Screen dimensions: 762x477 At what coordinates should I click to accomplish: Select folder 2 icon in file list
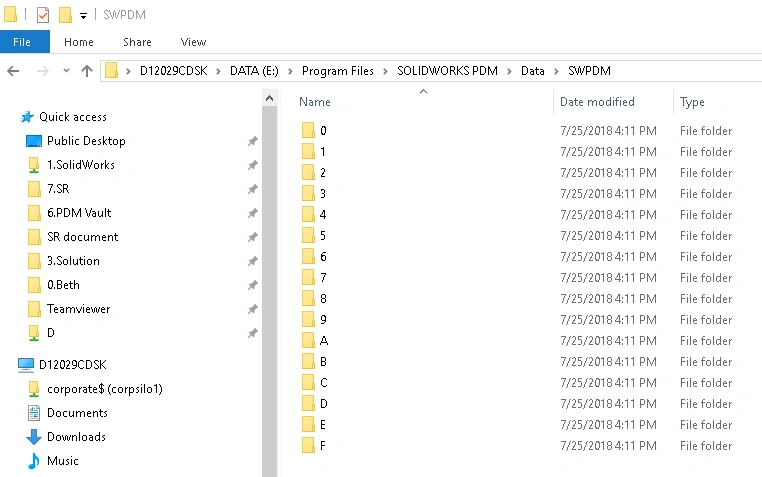pyautogui.click(x=308, y=172)
